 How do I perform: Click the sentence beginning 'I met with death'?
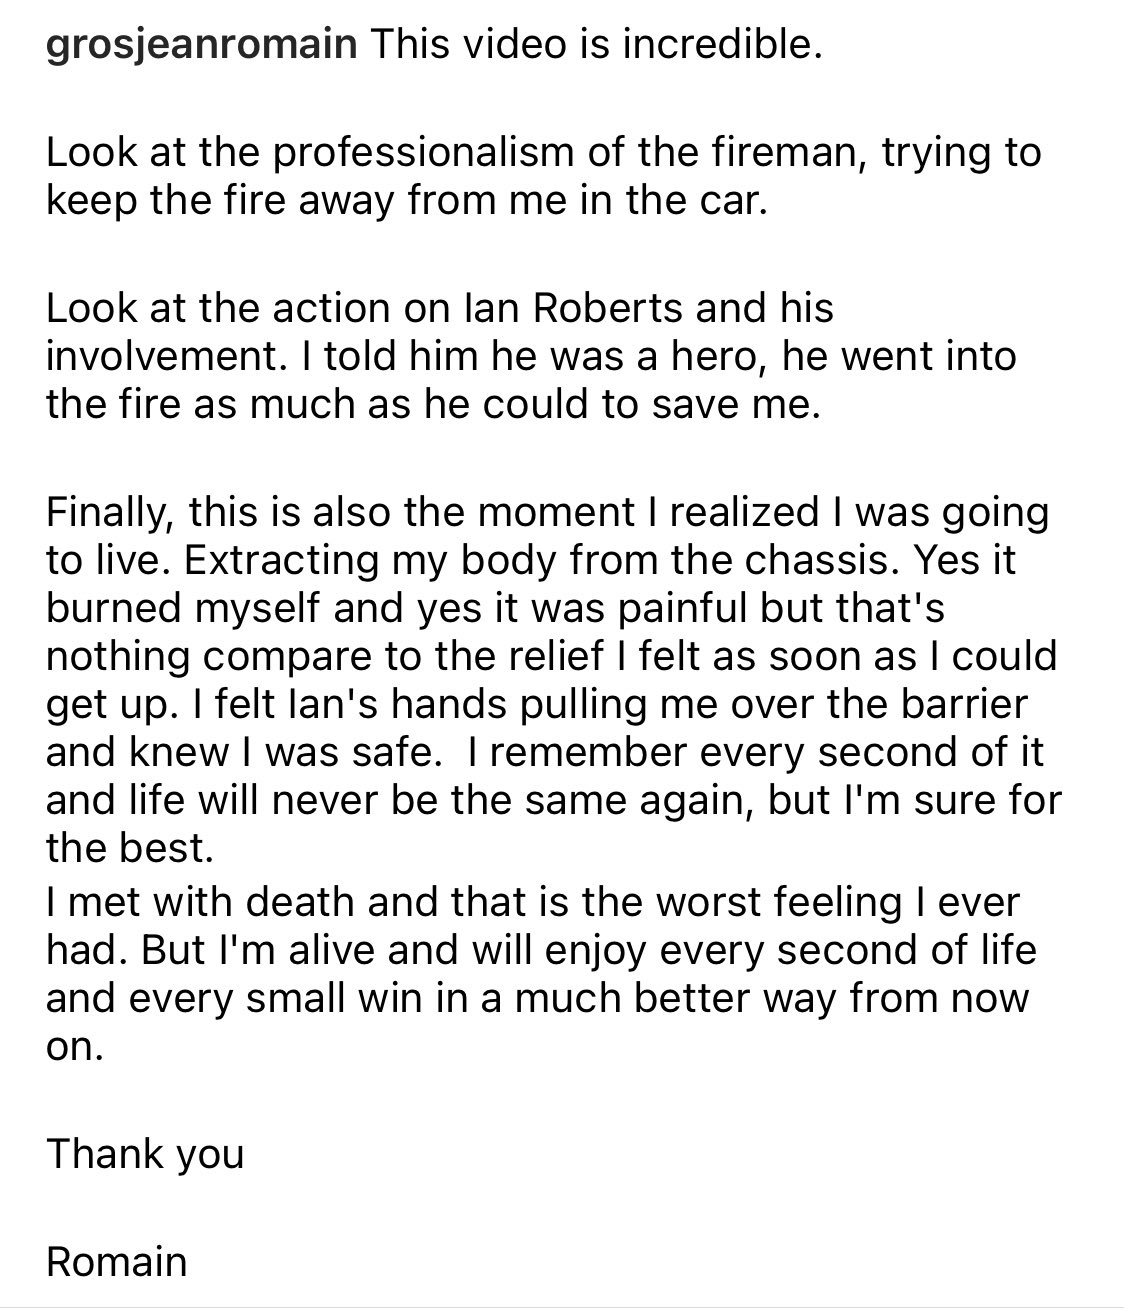[x=533, y=903]
